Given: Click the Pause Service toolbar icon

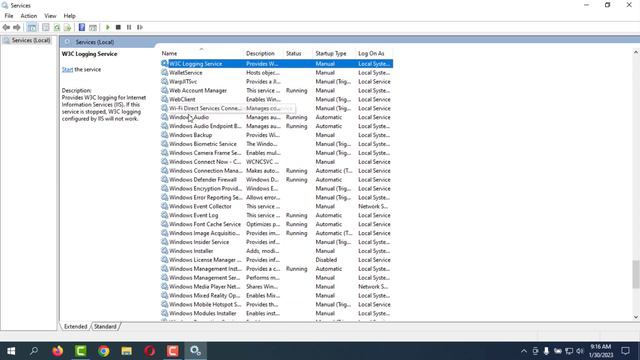Looking at the screenshot, I should point(129,27).
